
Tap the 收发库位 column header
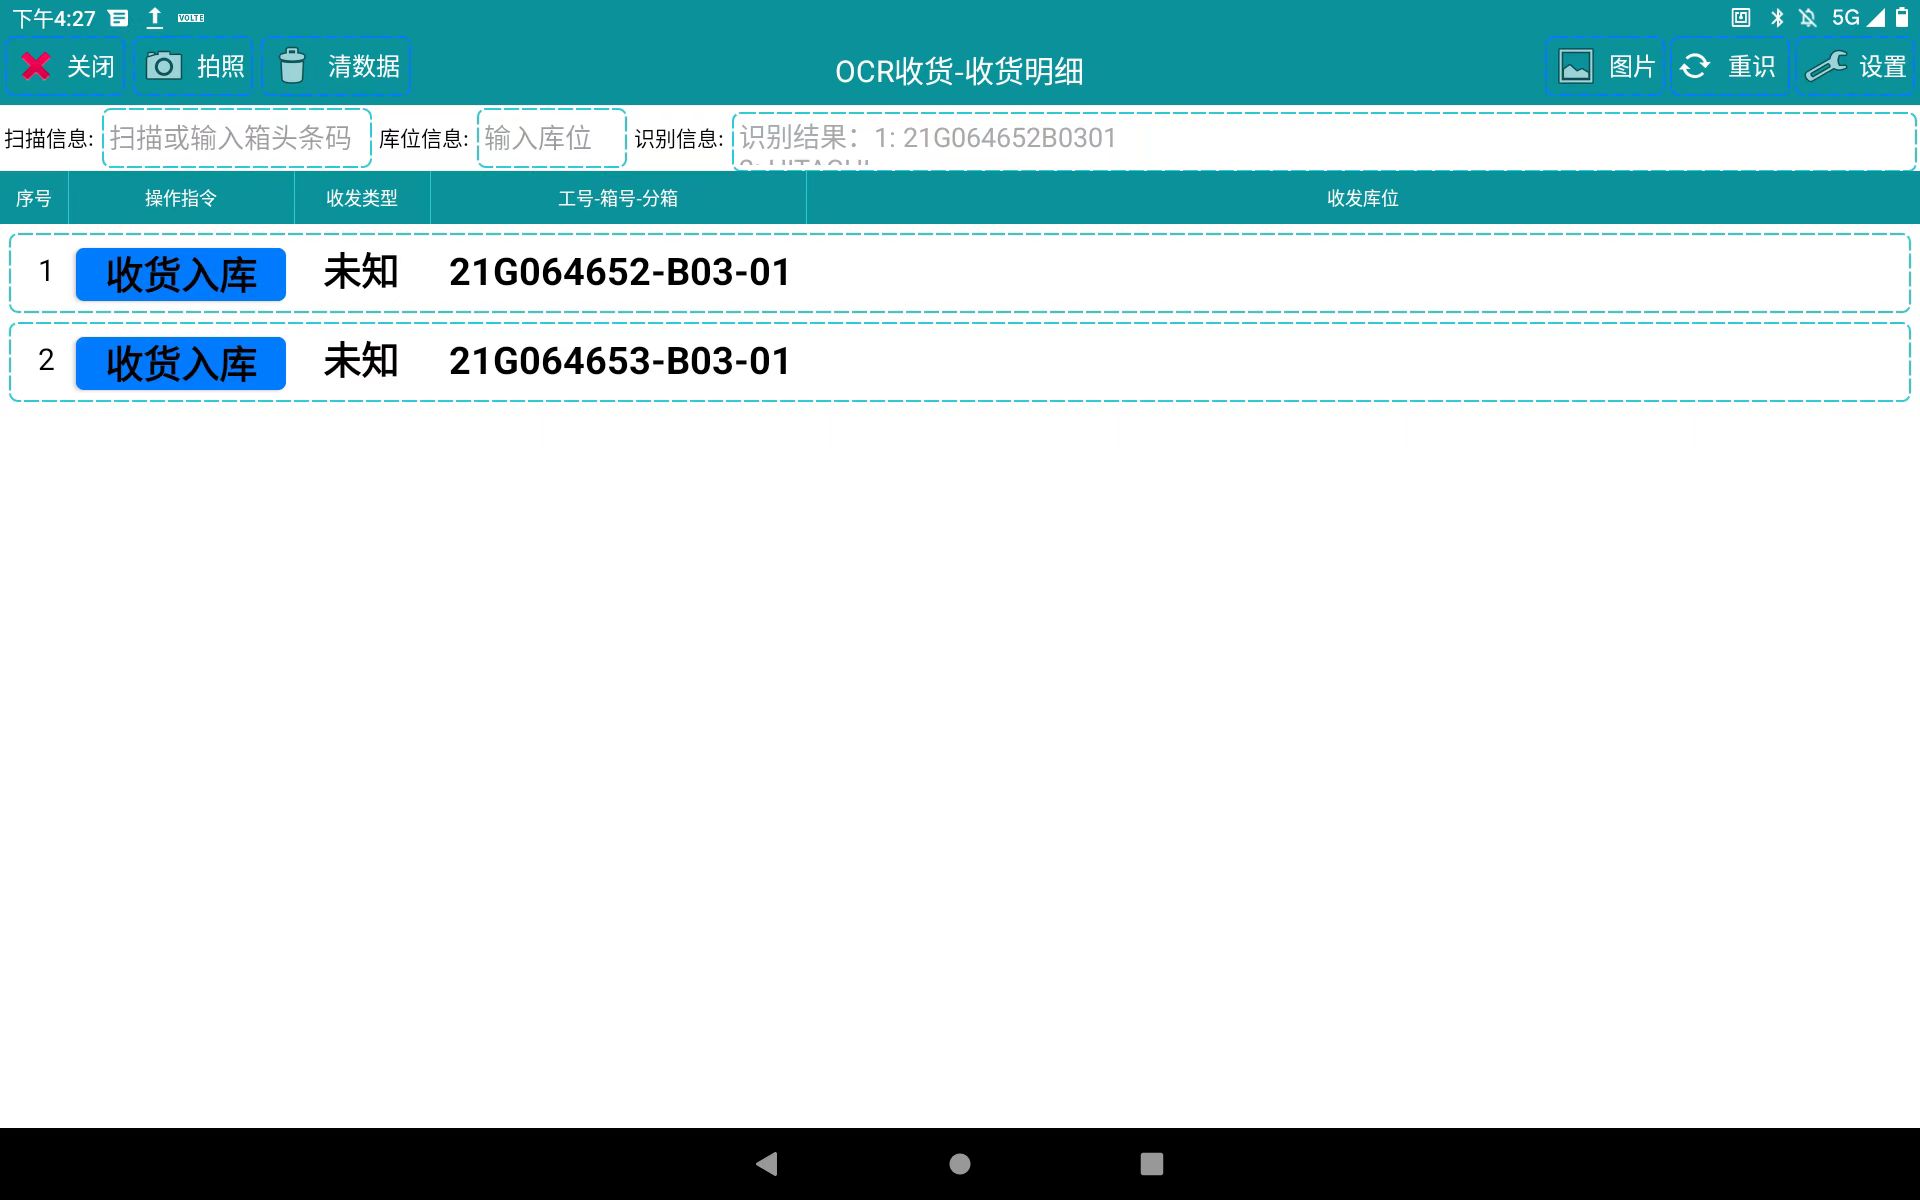1362,198
